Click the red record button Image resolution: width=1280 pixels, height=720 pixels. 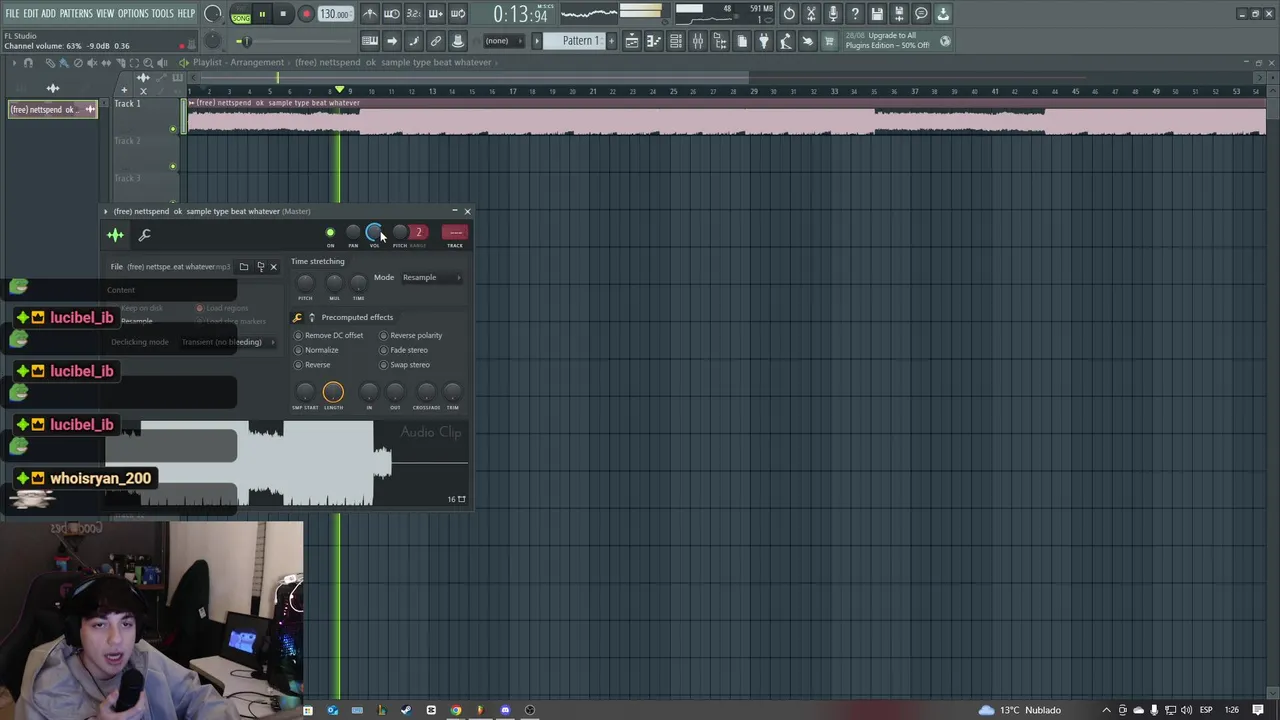pos(306,15)
